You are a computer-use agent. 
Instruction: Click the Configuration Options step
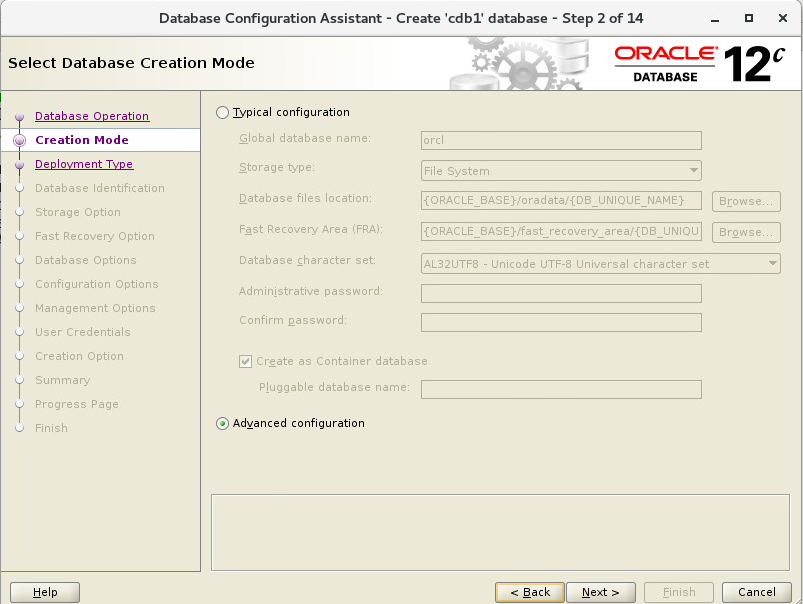(x=97, y=284)
